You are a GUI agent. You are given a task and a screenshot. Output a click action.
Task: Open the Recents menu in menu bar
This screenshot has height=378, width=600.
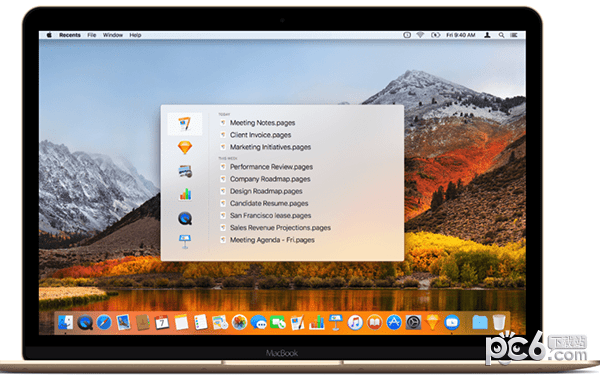point(70,35)
